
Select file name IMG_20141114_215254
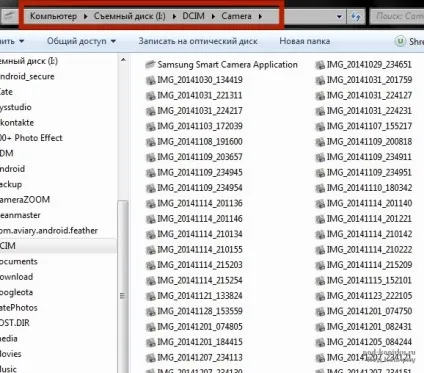(x=200, y=280)
